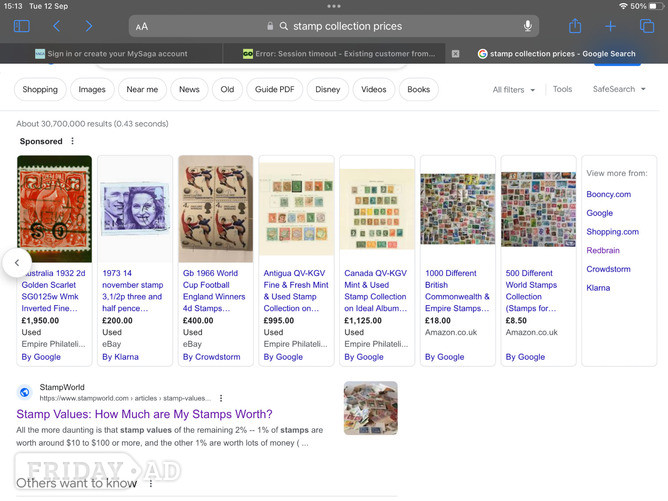Open the Safari sidebar panel icon
Screen dimensions: 668x501
(x=21, y=26)
